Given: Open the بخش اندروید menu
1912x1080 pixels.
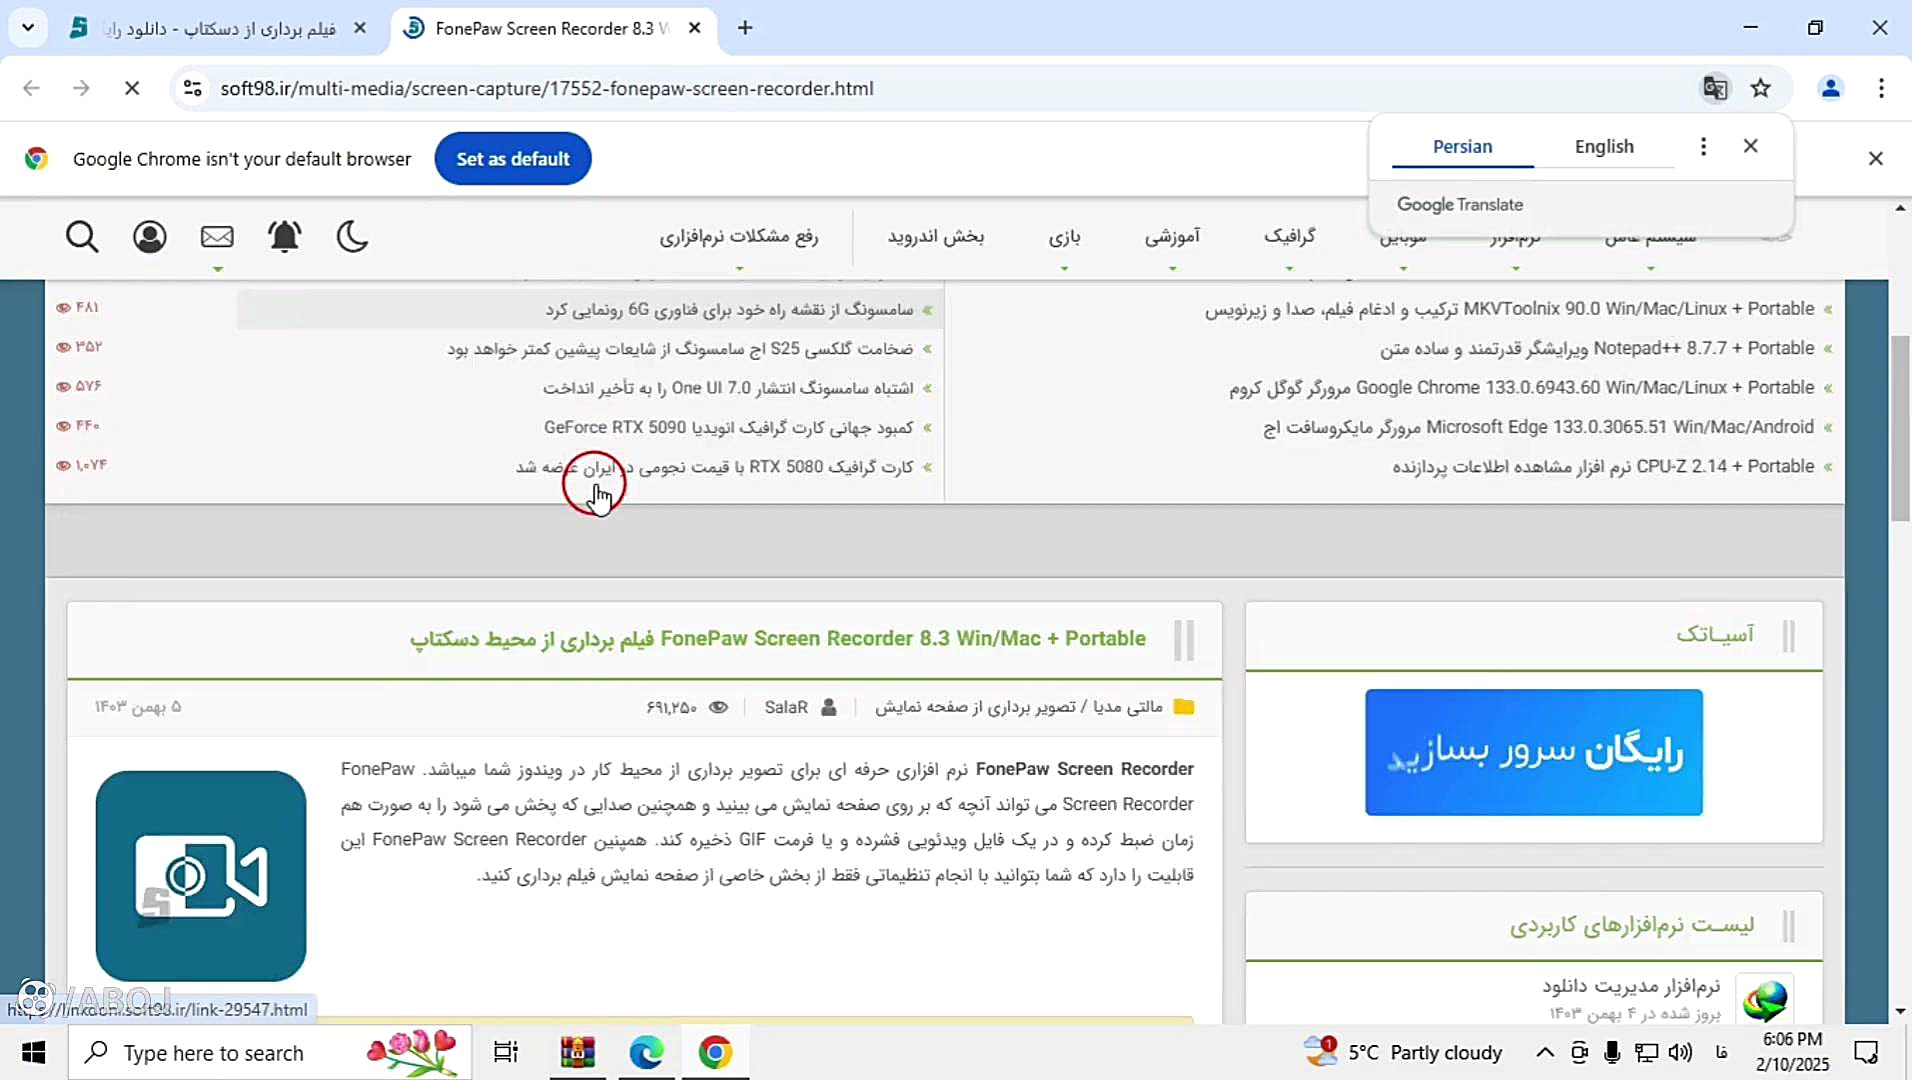Looking at the screenshot, I should [936, 237].
